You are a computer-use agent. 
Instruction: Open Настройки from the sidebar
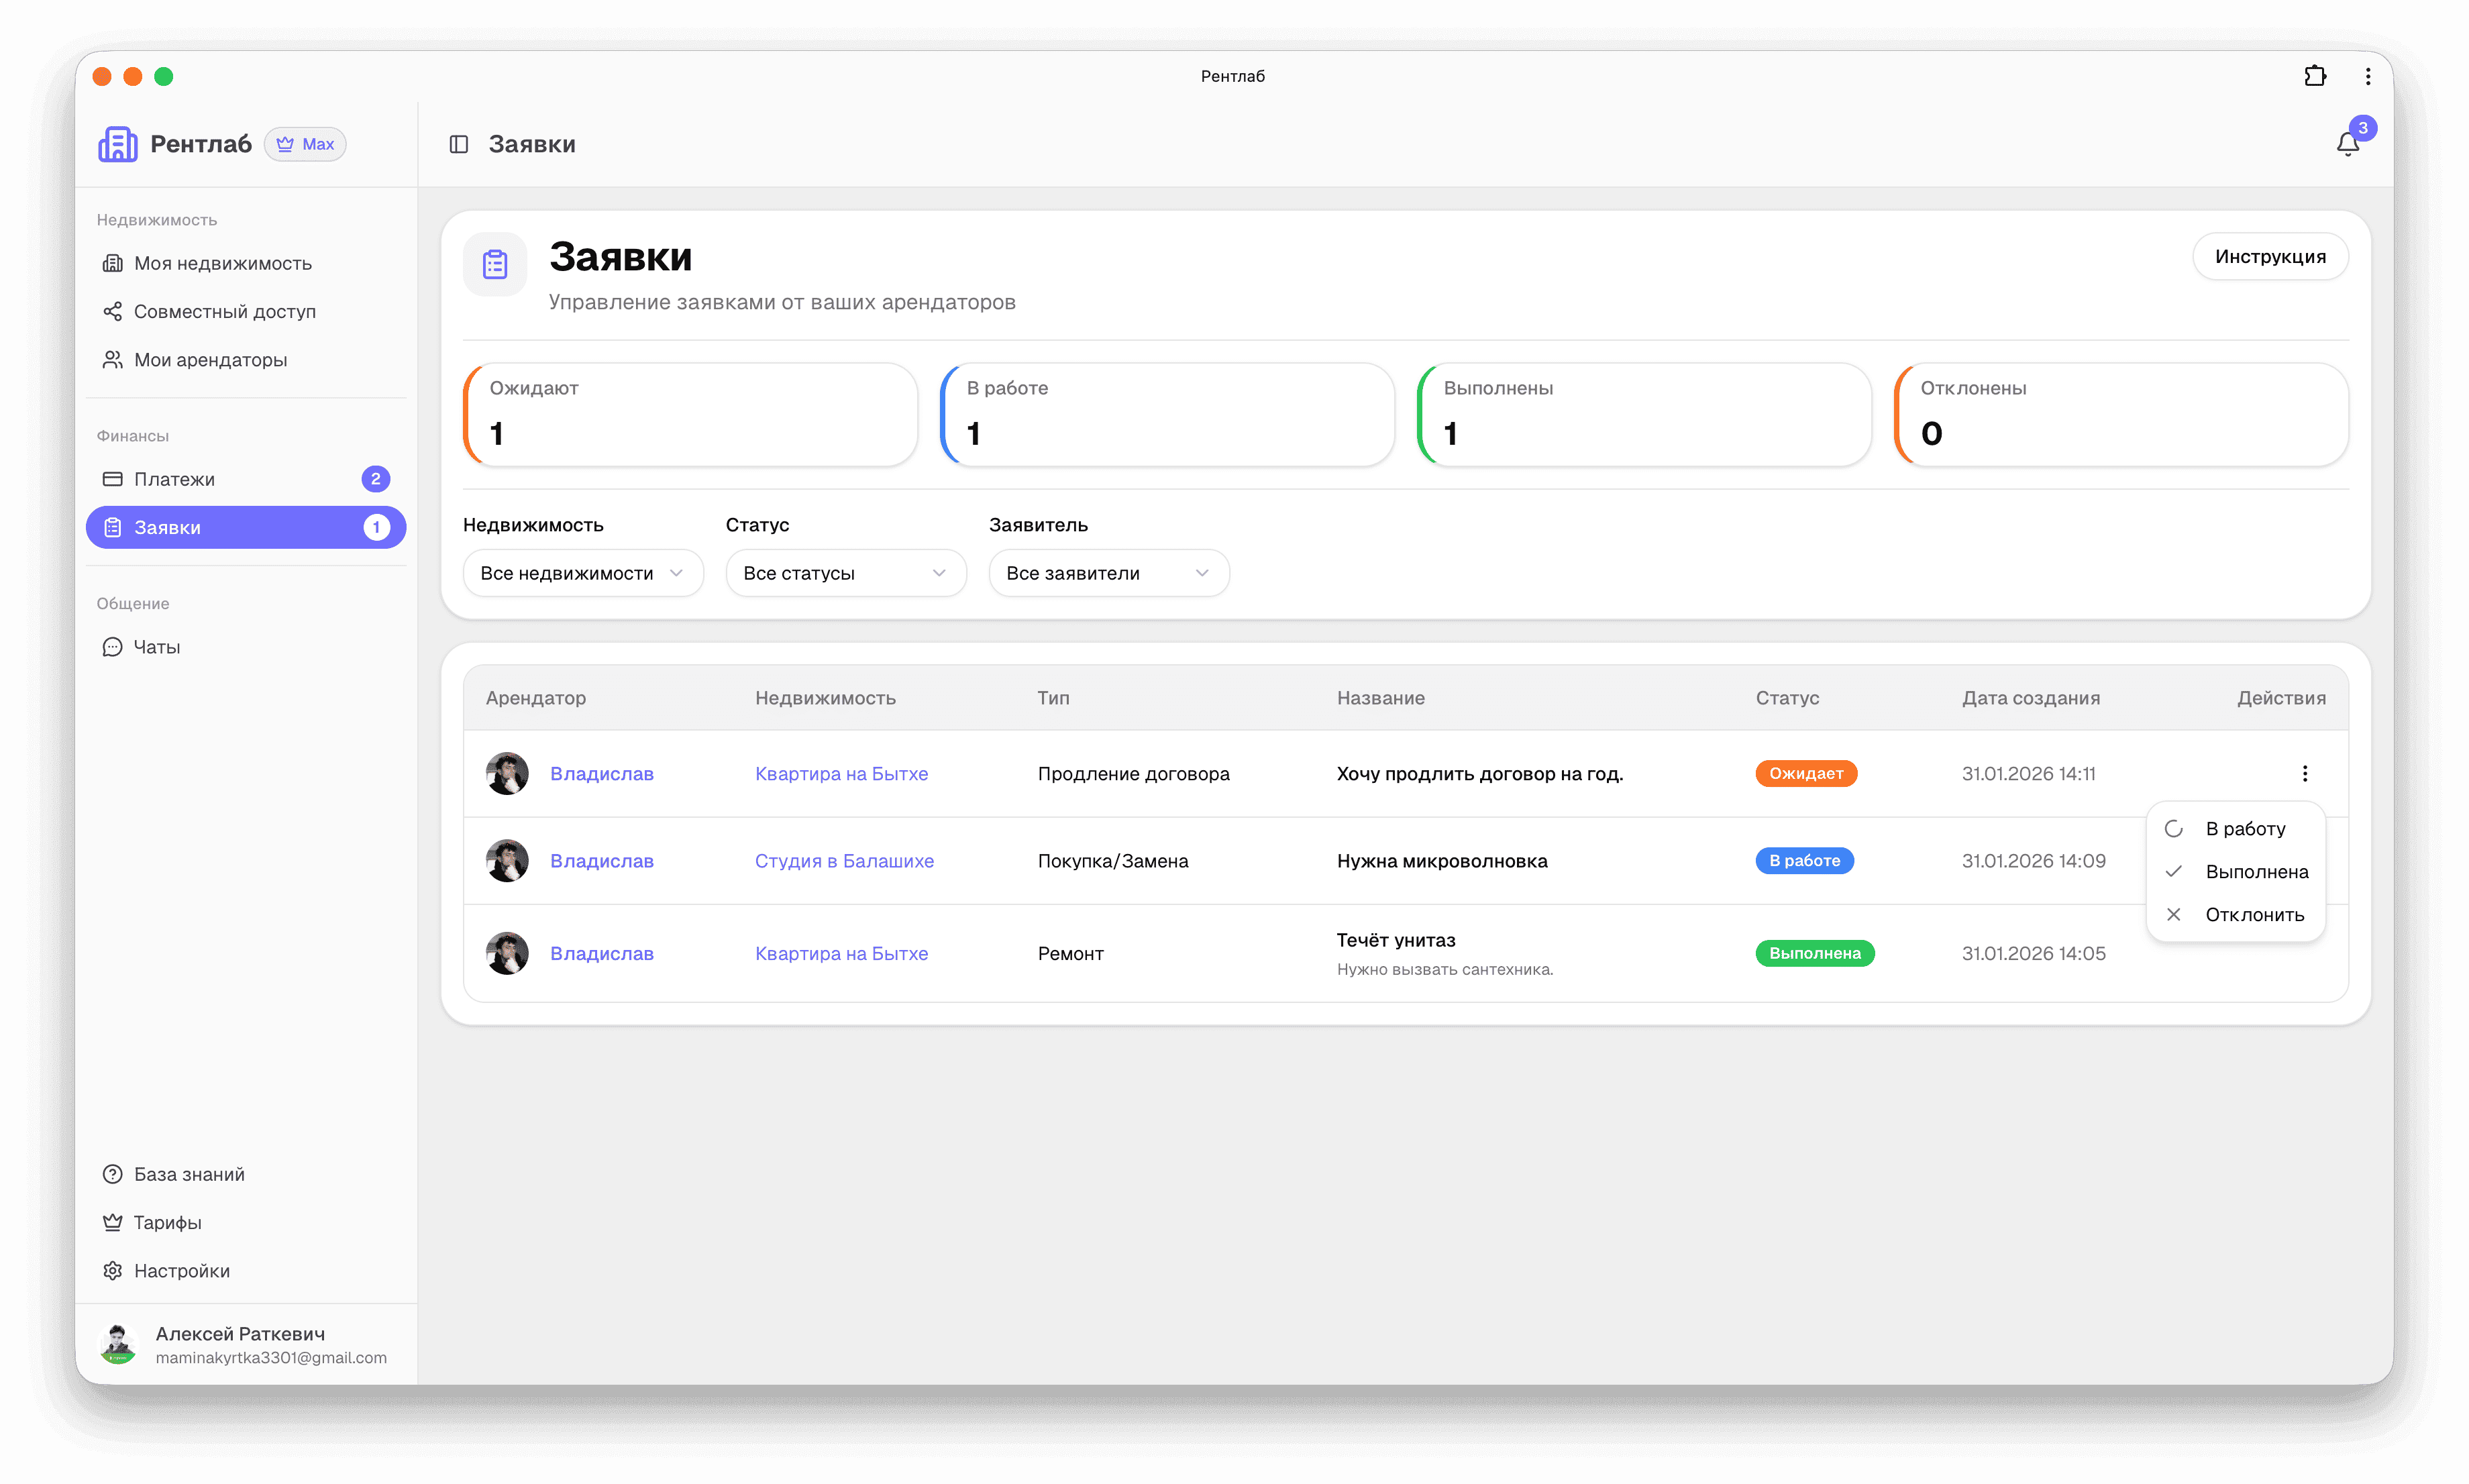(181, 1271)
